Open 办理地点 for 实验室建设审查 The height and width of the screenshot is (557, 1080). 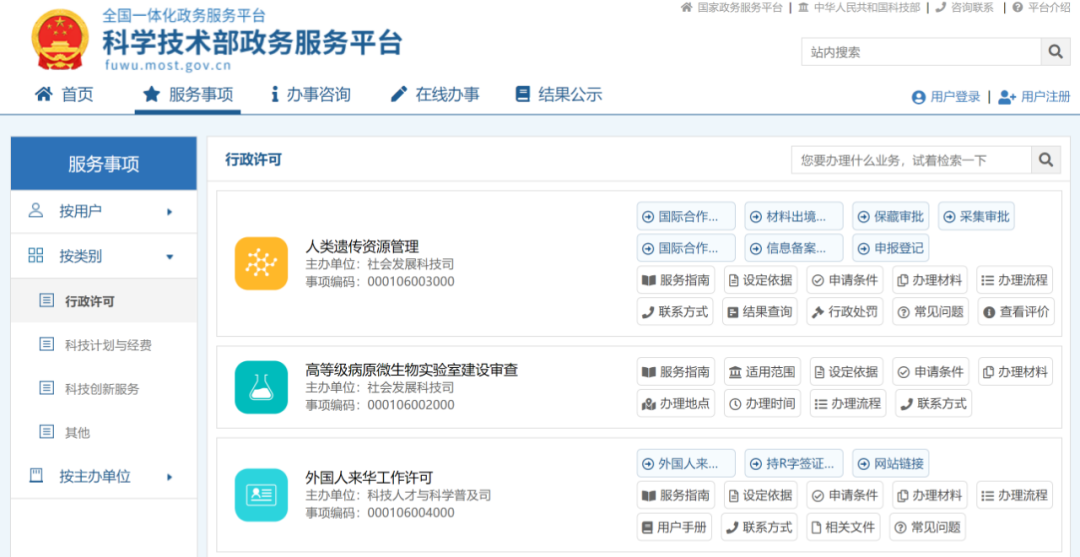pyautogui.click(x=676, y=403)
